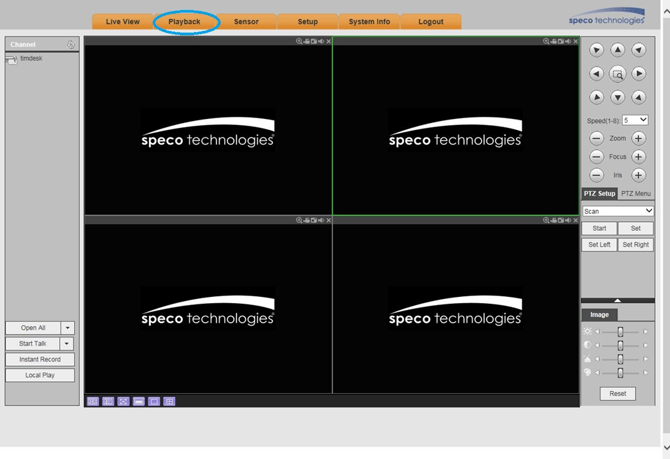Click the Logout tab
This screenshot has width=670, height=459.
tap(431, 21)
